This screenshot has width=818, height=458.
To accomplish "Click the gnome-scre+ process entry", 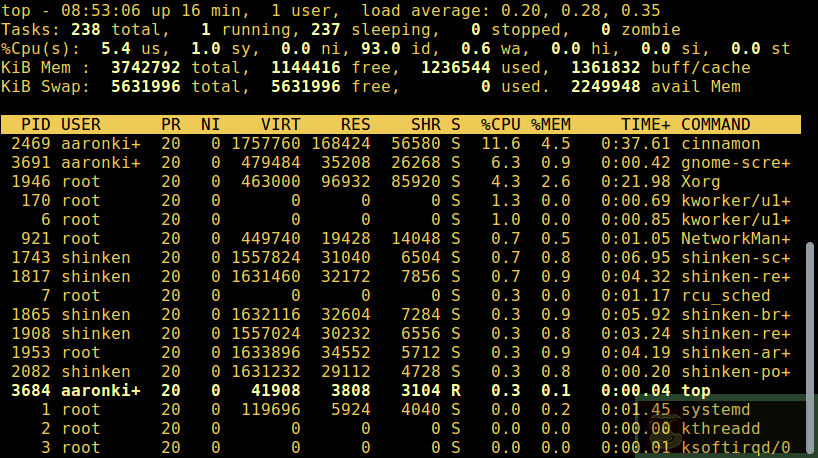I will click(735, 163).
